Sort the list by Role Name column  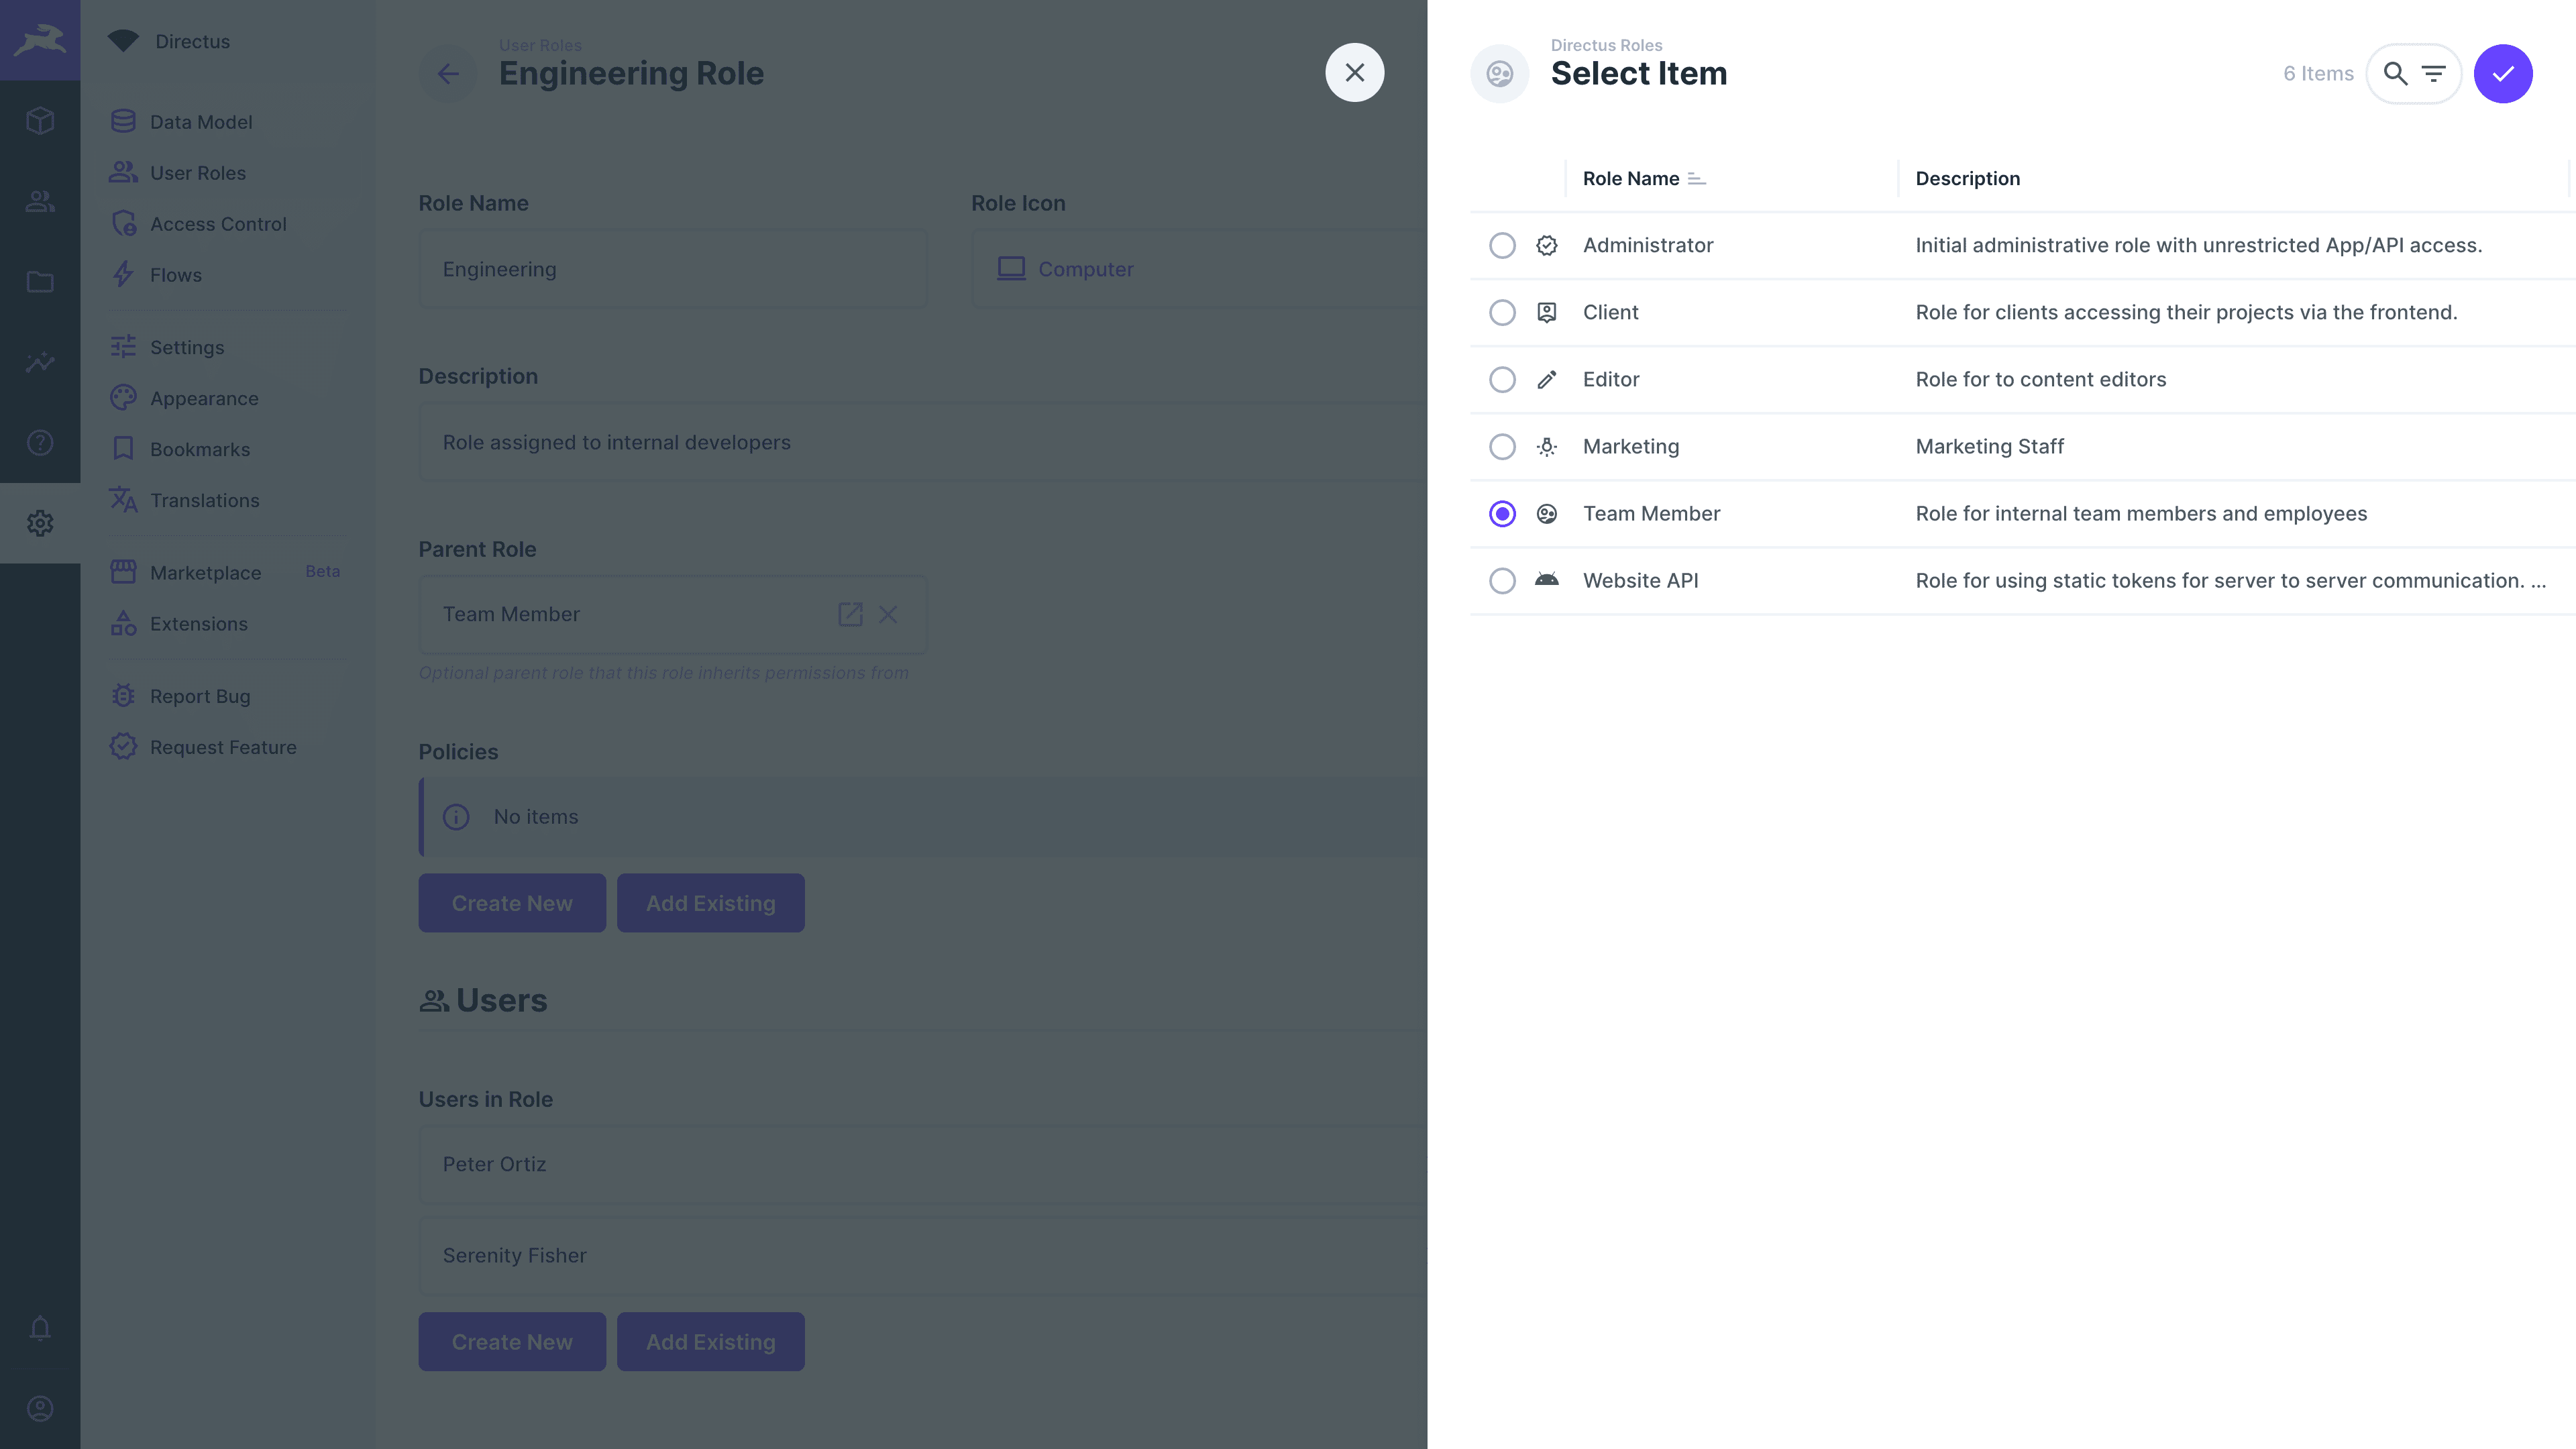pyautogui.click(x=1643, y=178)
